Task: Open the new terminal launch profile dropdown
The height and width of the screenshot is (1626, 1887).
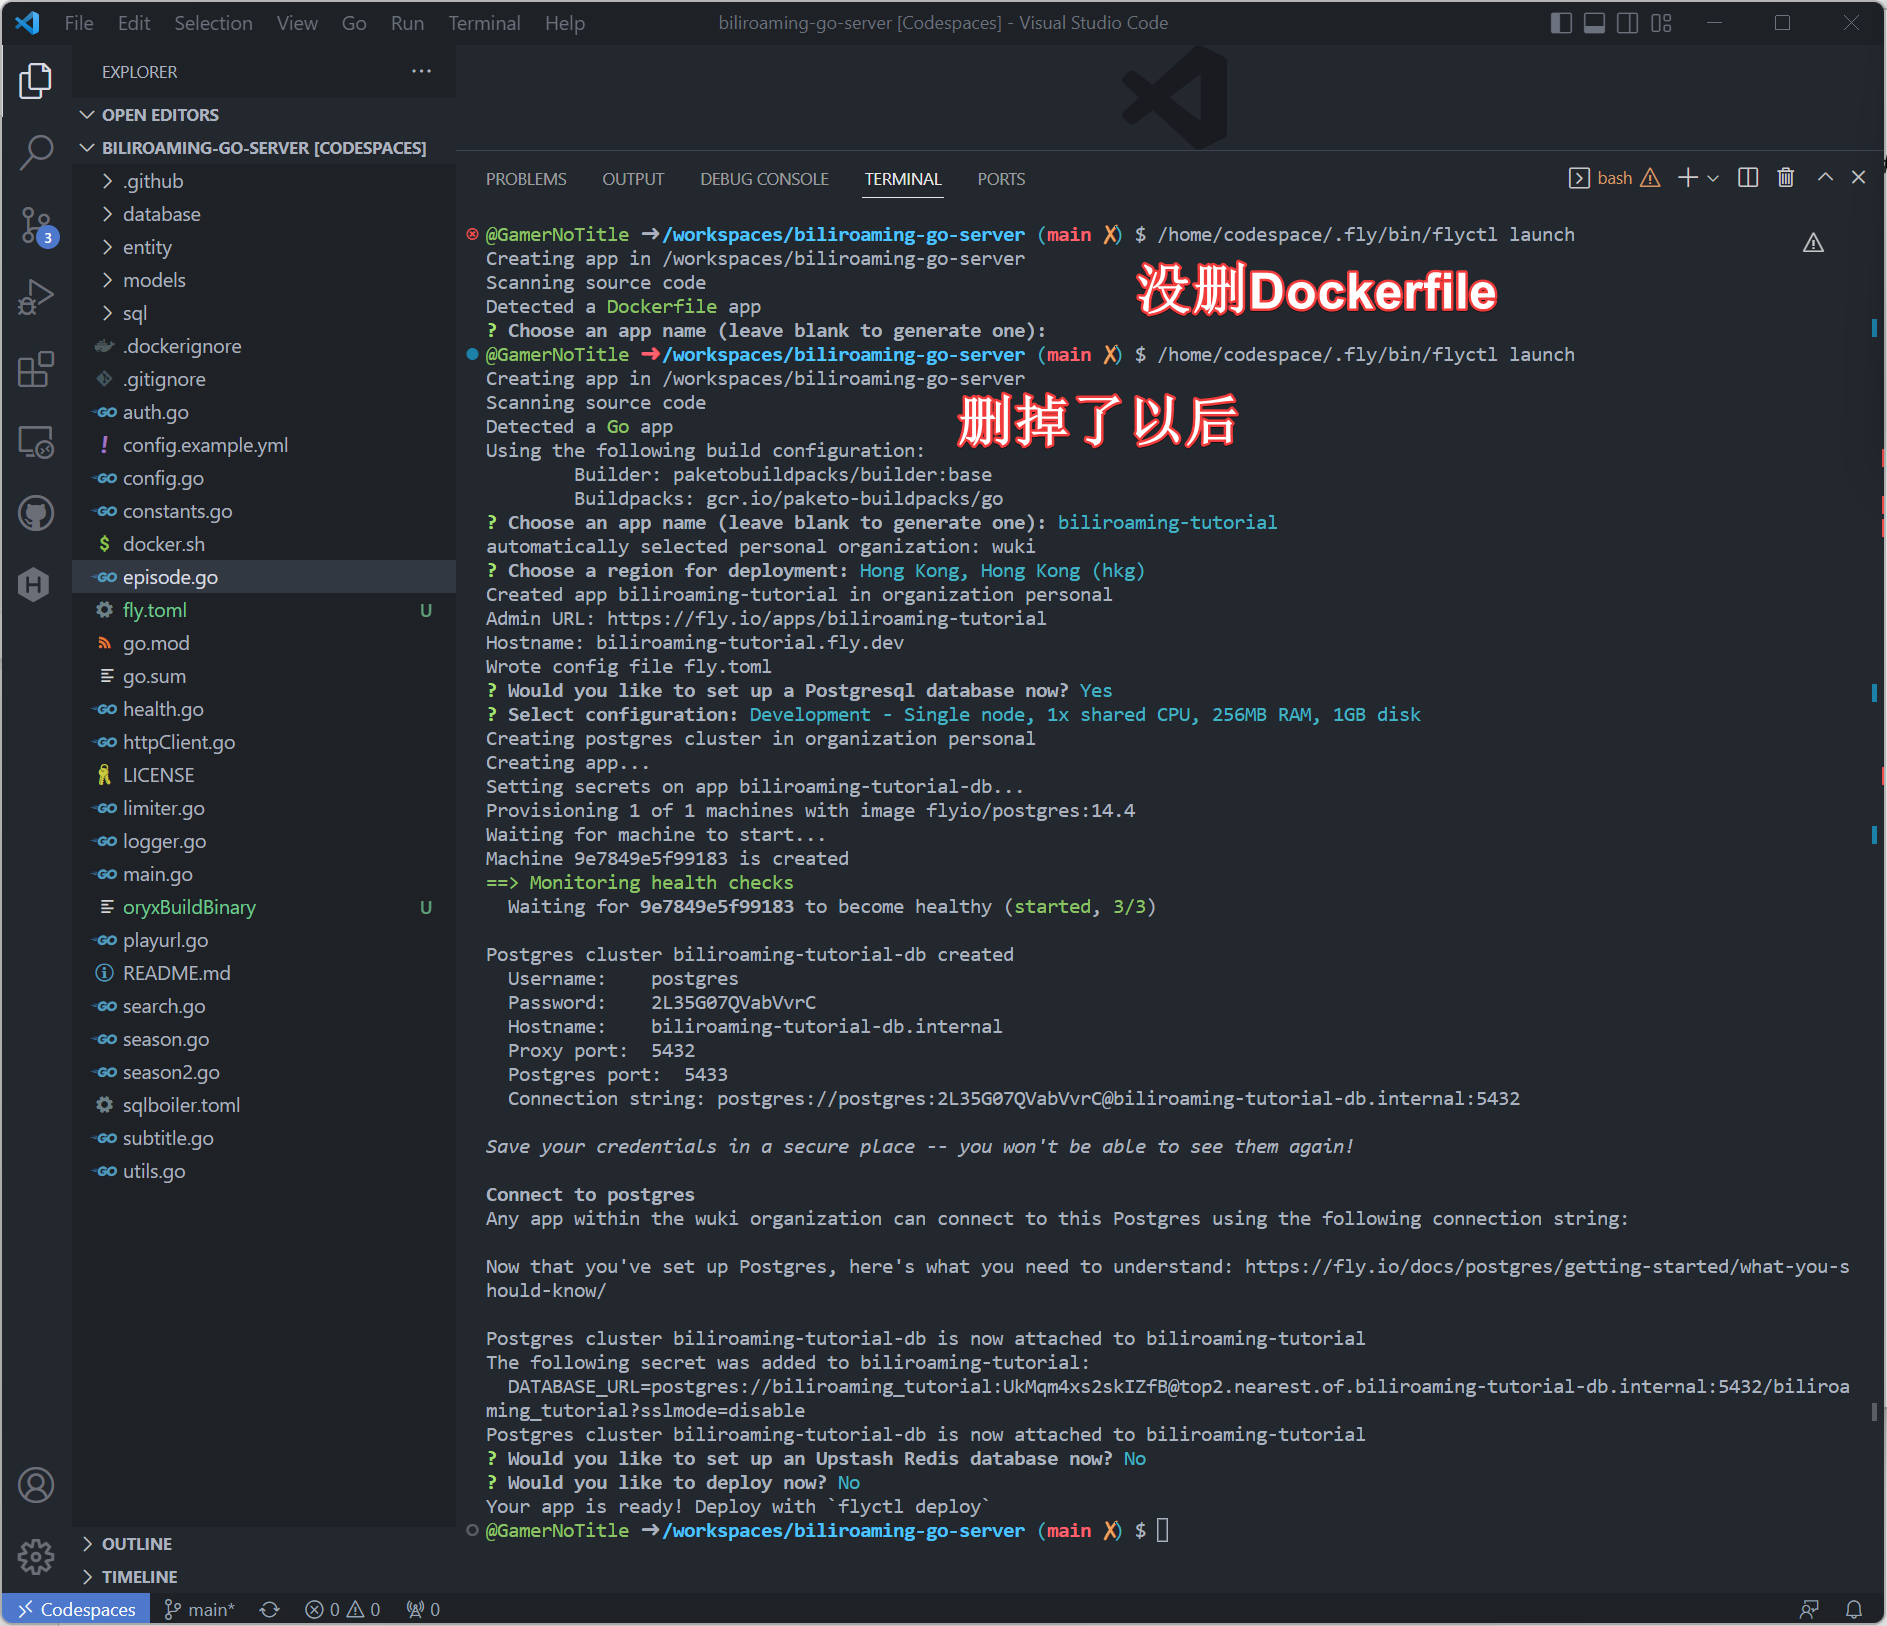Action: (x=1713, y=178)
